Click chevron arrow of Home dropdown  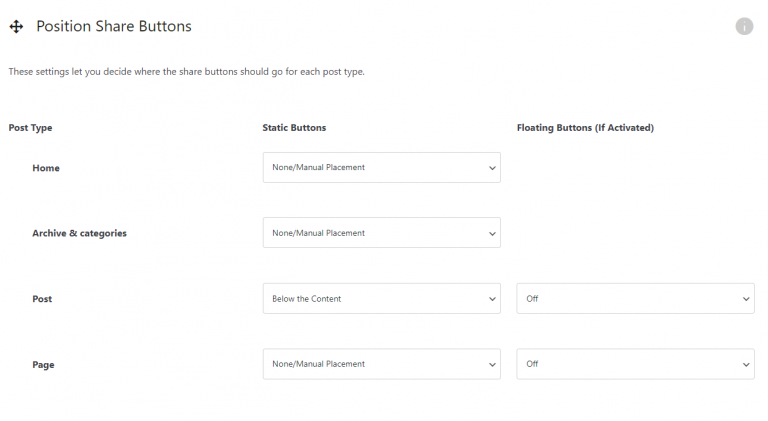pyautogui.click(x=492, y=168)
